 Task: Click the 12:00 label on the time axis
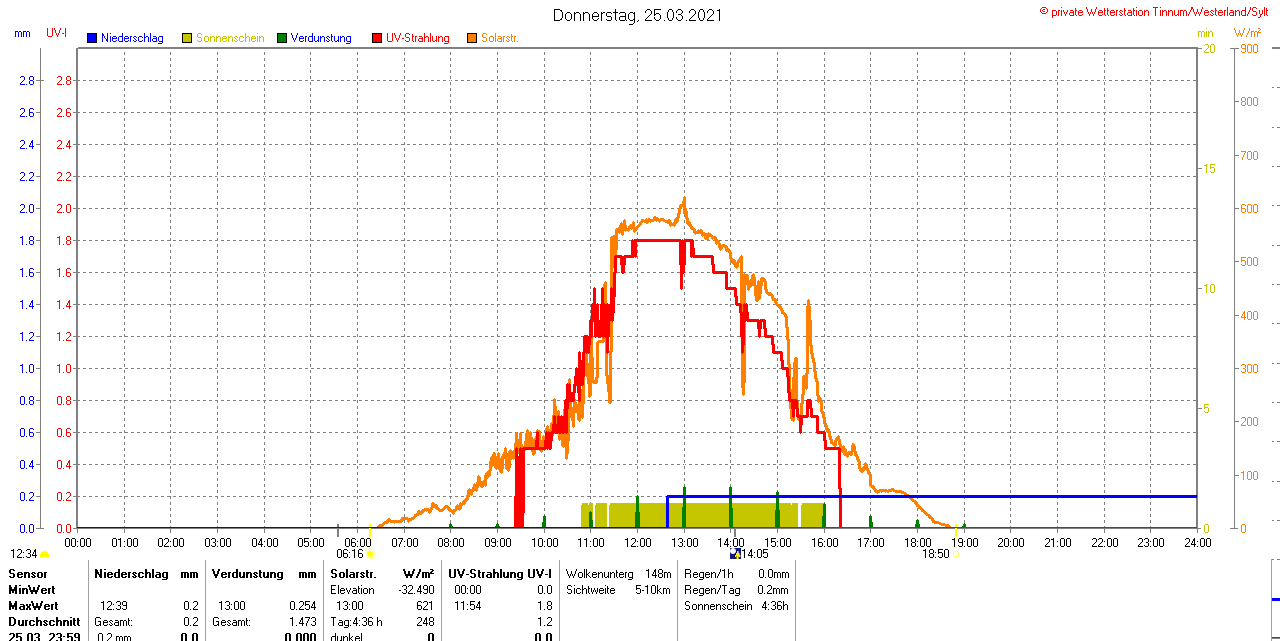click(x=638, y=542)
